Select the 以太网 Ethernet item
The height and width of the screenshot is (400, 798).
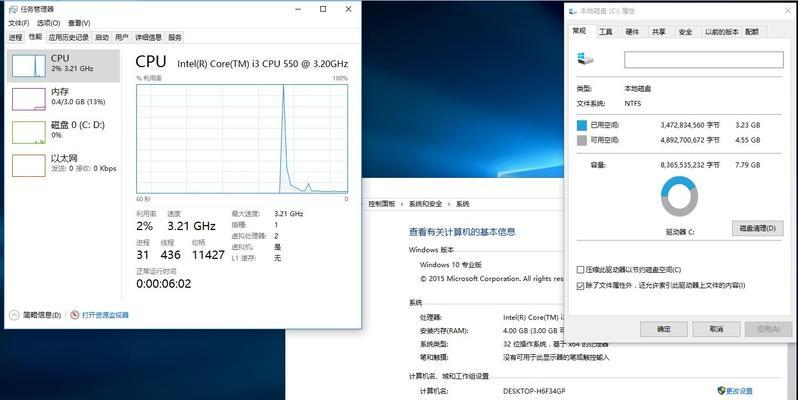(63, 165)
